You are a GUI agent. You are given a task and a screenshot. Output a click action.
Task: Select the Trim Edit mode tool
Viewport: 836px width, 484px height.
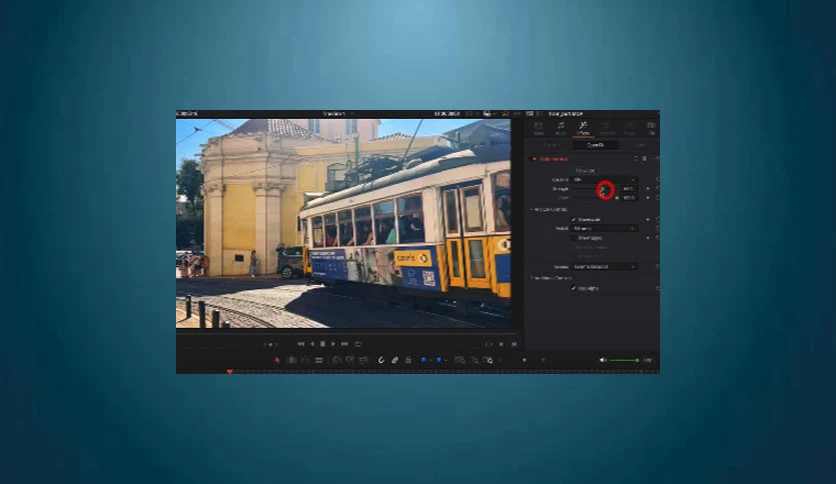click(292, 360)
